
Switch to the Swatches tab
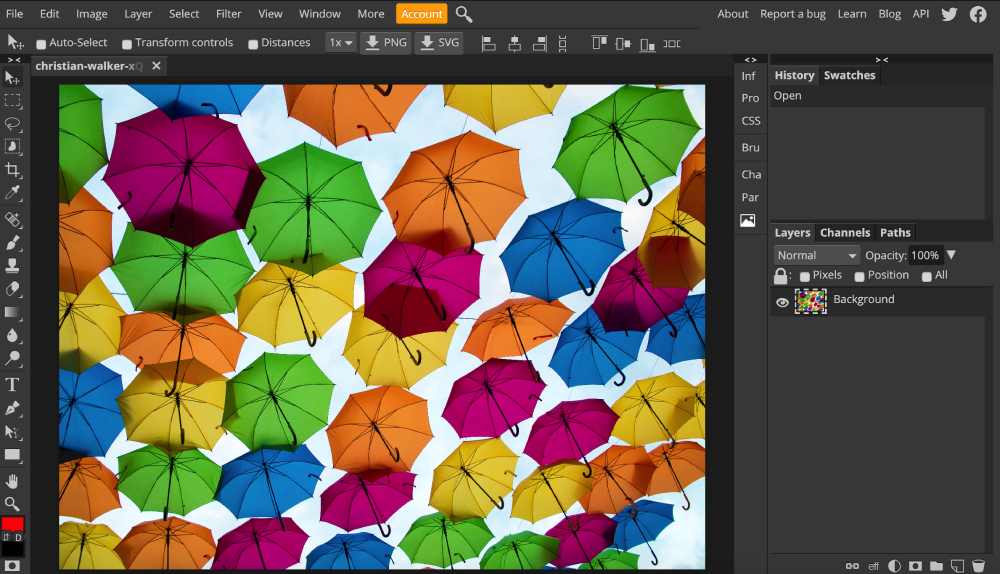point(849,75)
